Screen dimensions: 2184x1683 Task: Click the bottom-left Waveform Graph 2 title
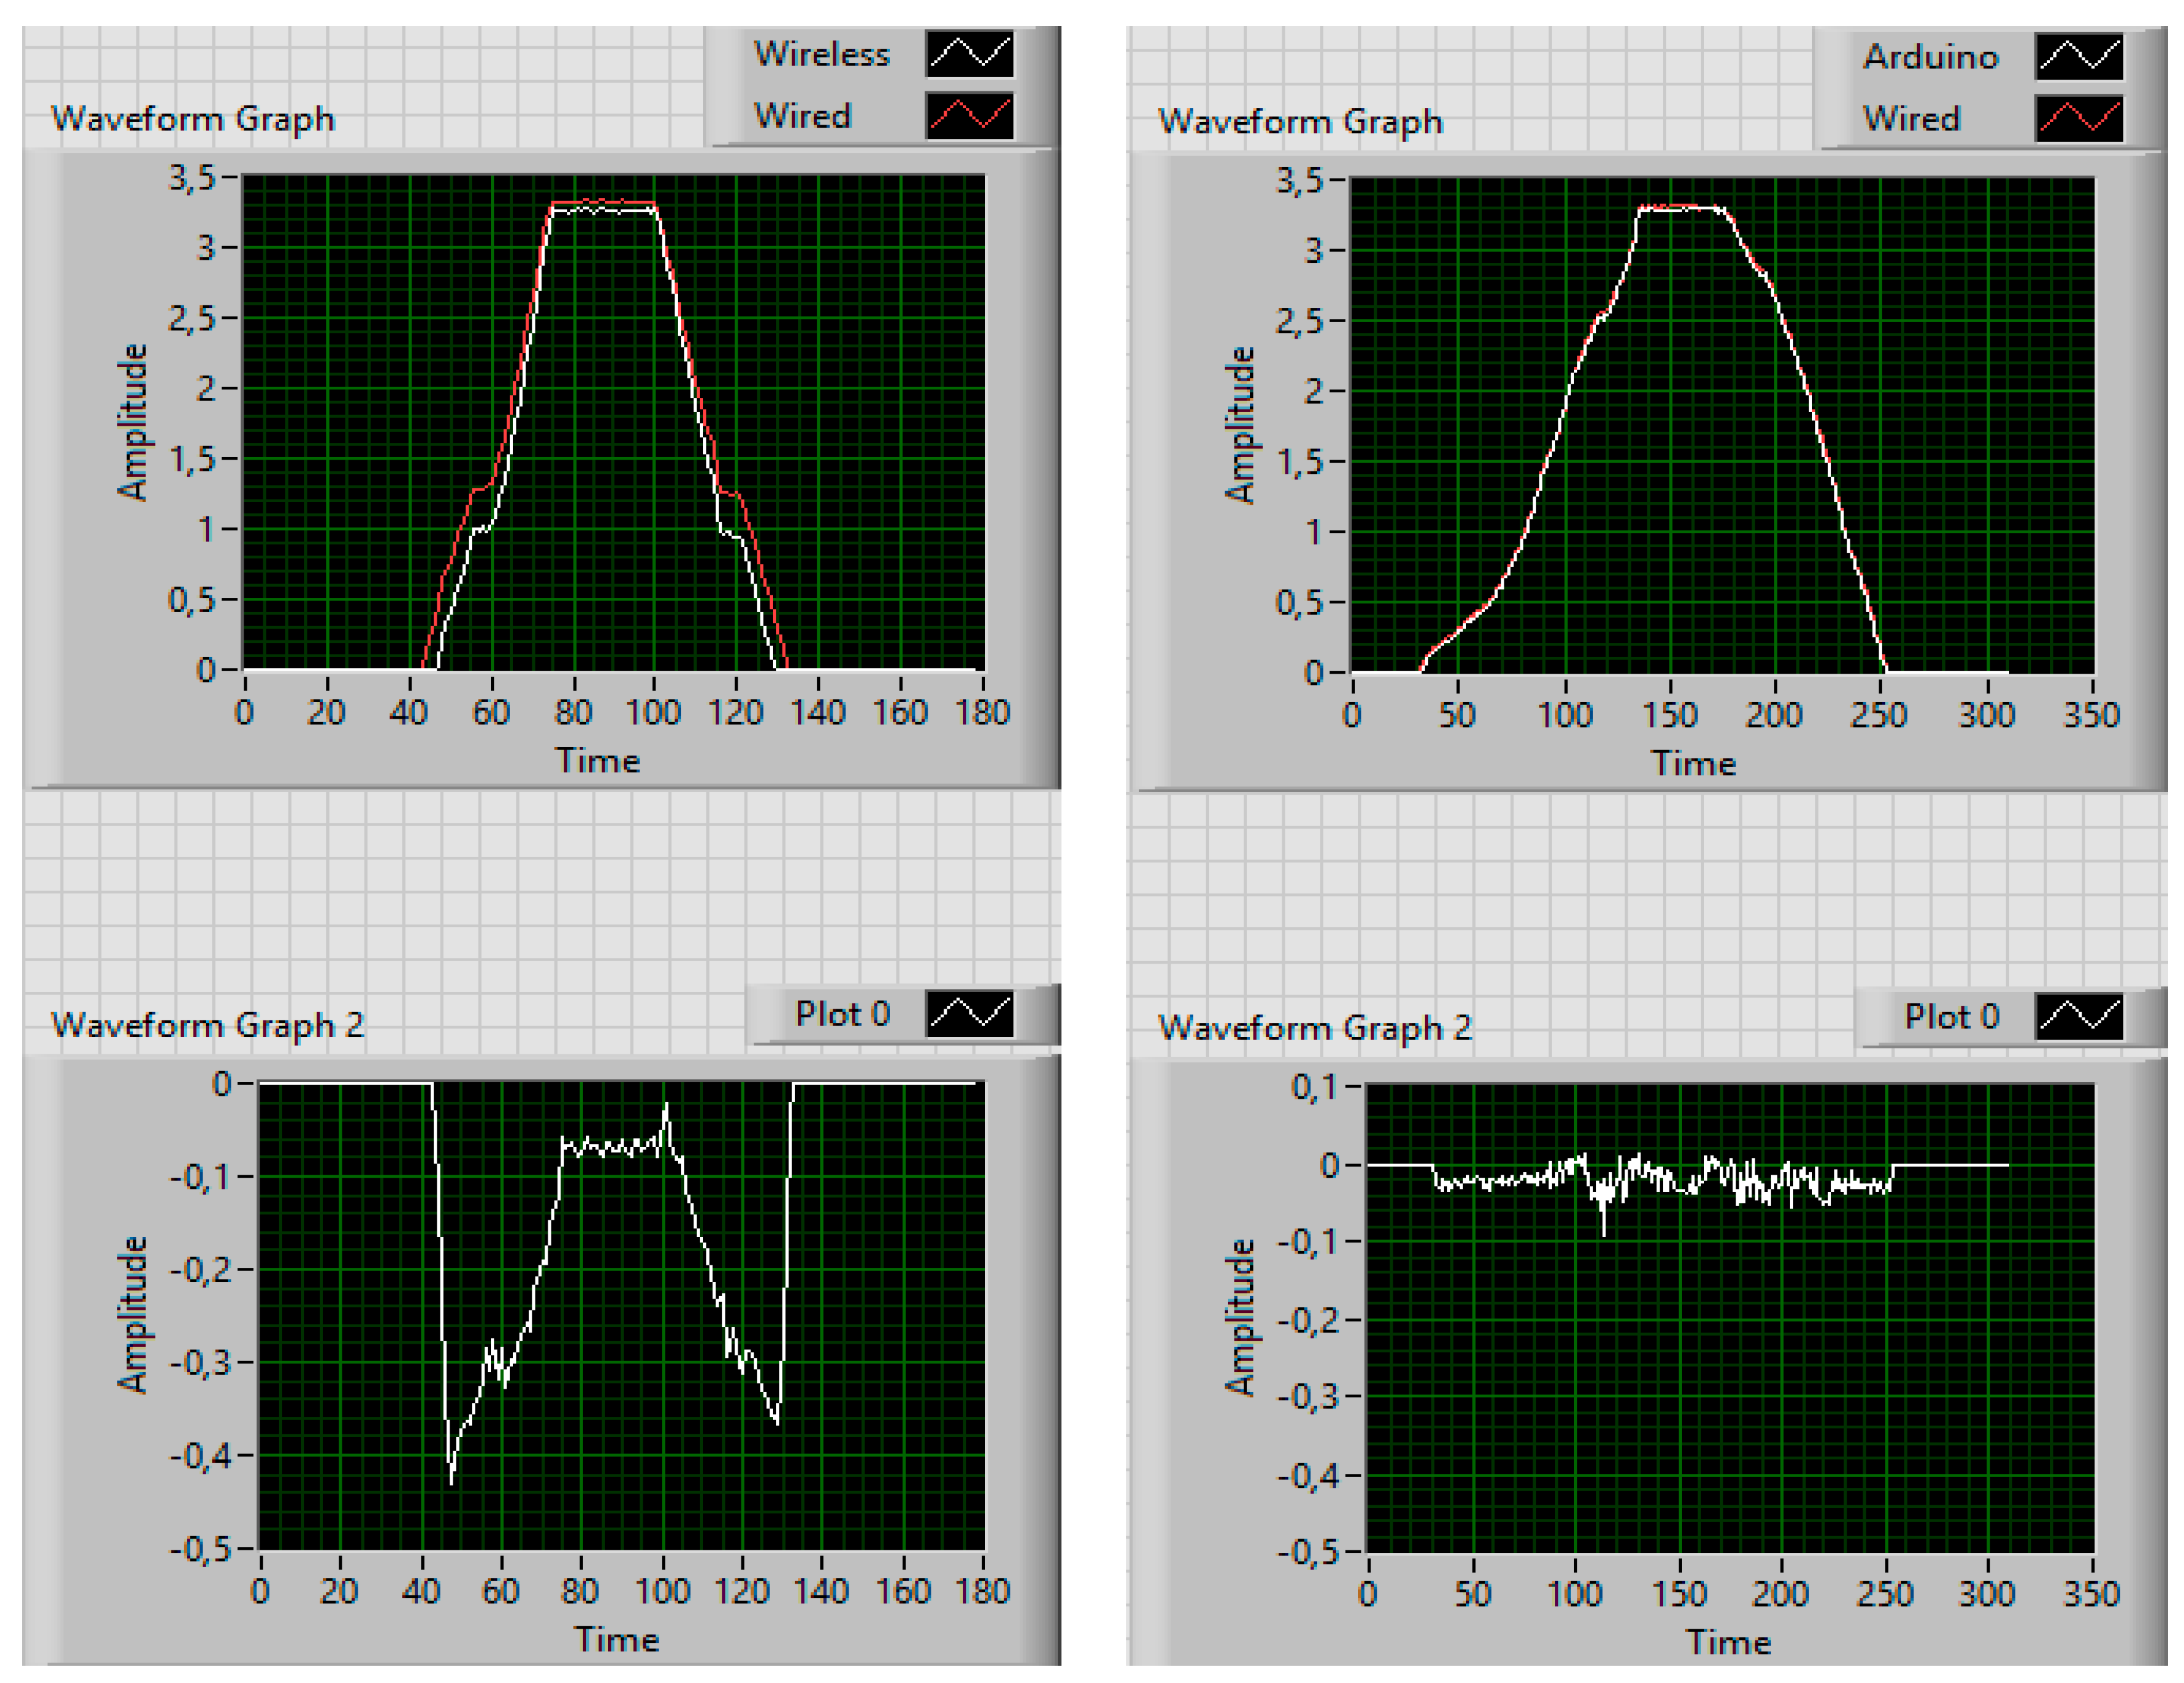click(207, 1025)
